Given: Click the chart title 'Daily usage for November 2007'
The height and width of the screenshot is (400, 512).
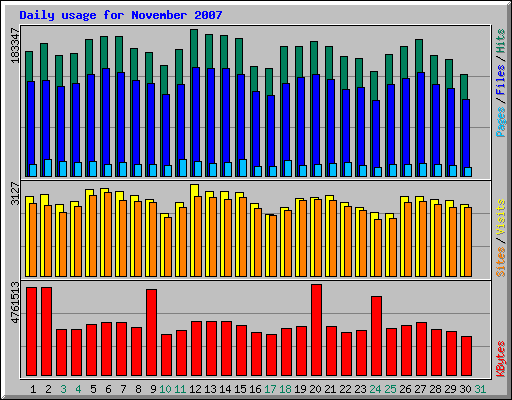Looking at the screenshot, I should [121, 15].
